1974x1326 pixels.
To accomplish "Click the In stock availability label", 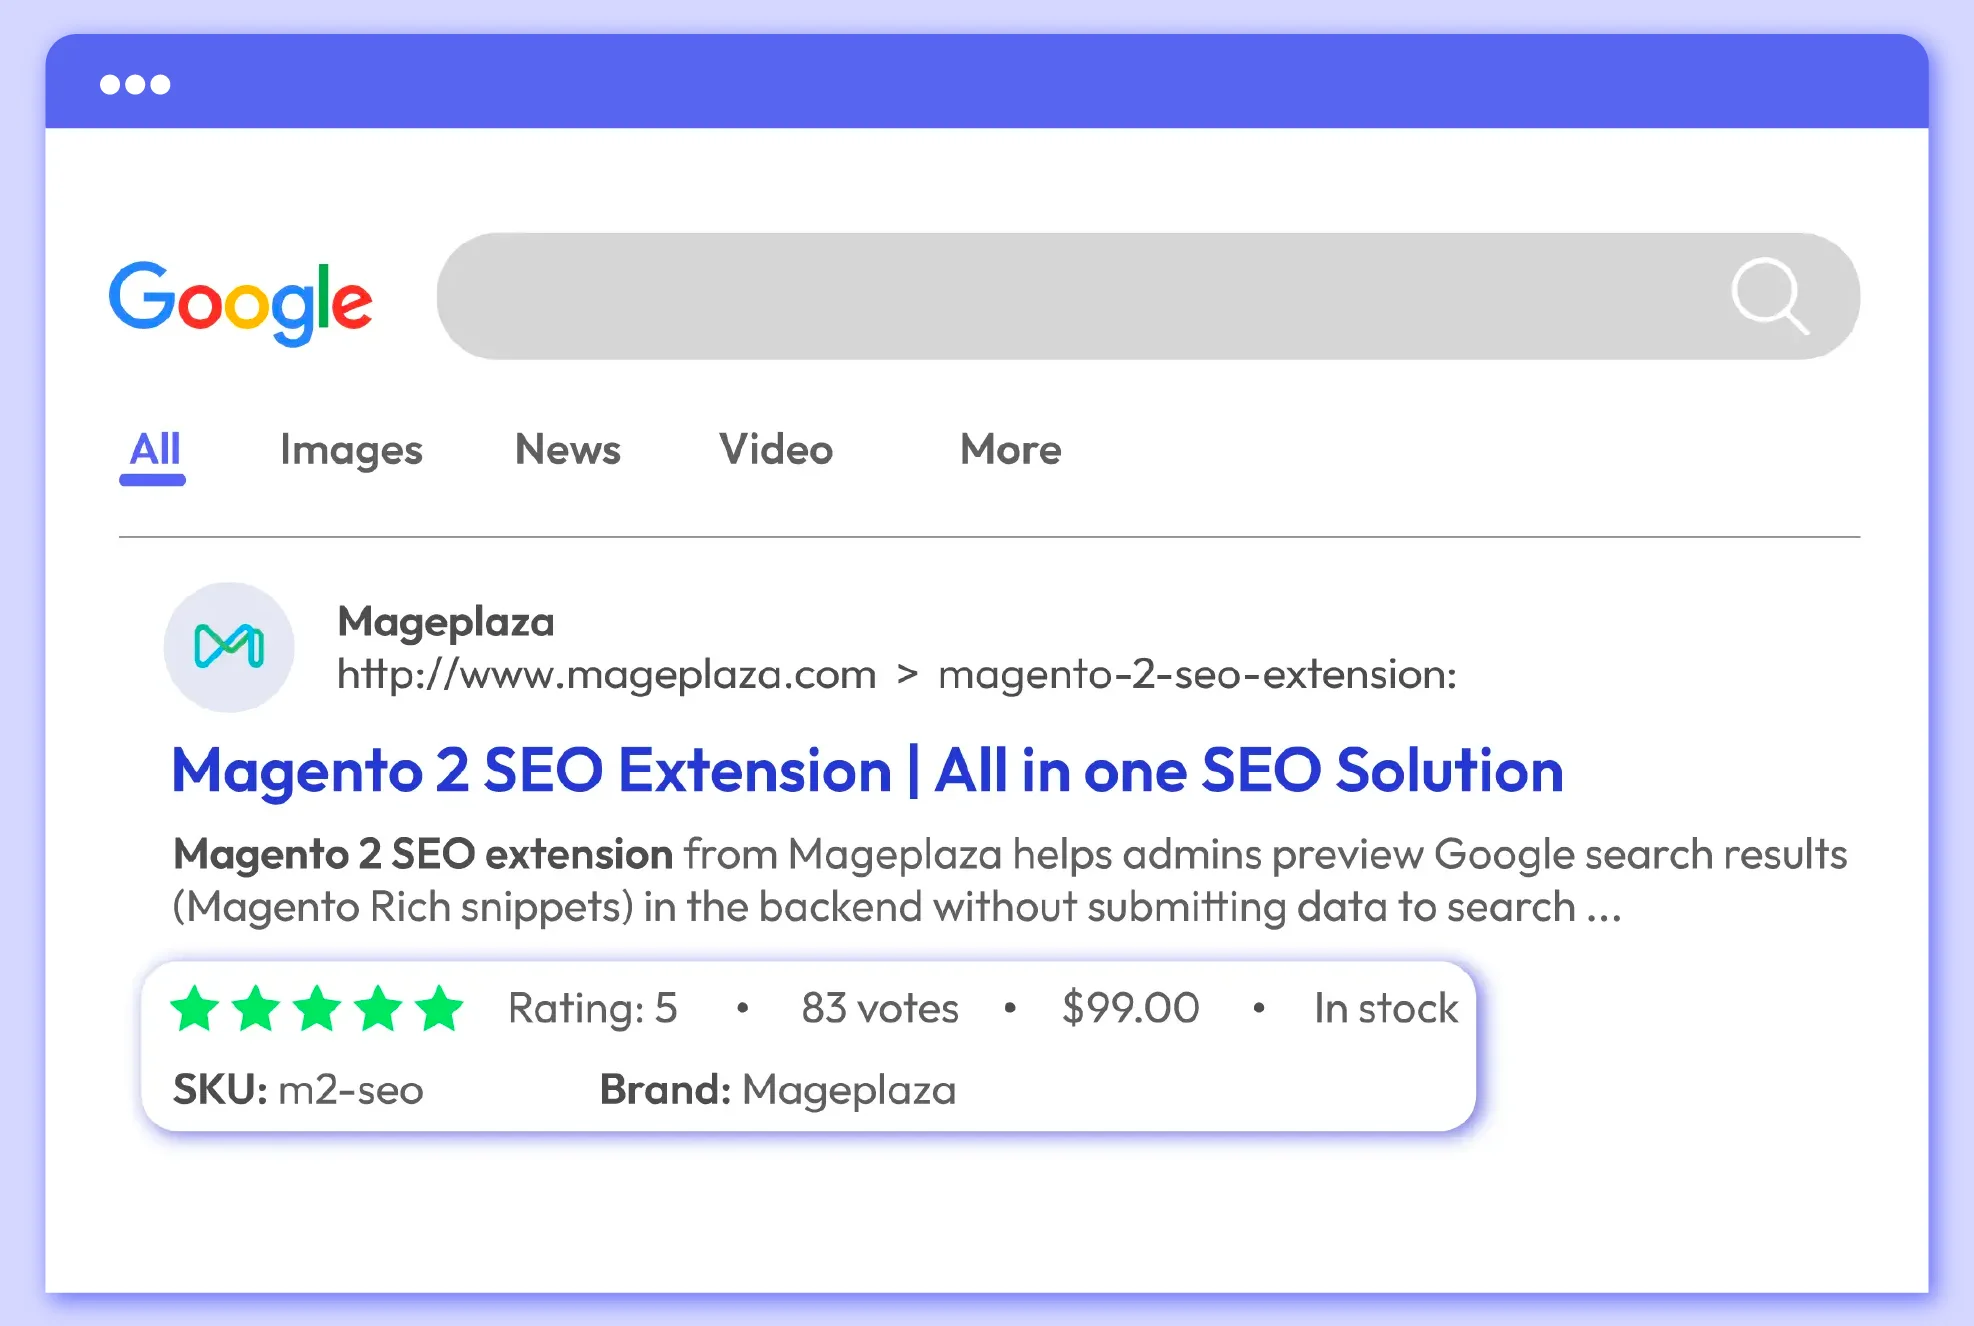I will (x=1386, y=1008).
